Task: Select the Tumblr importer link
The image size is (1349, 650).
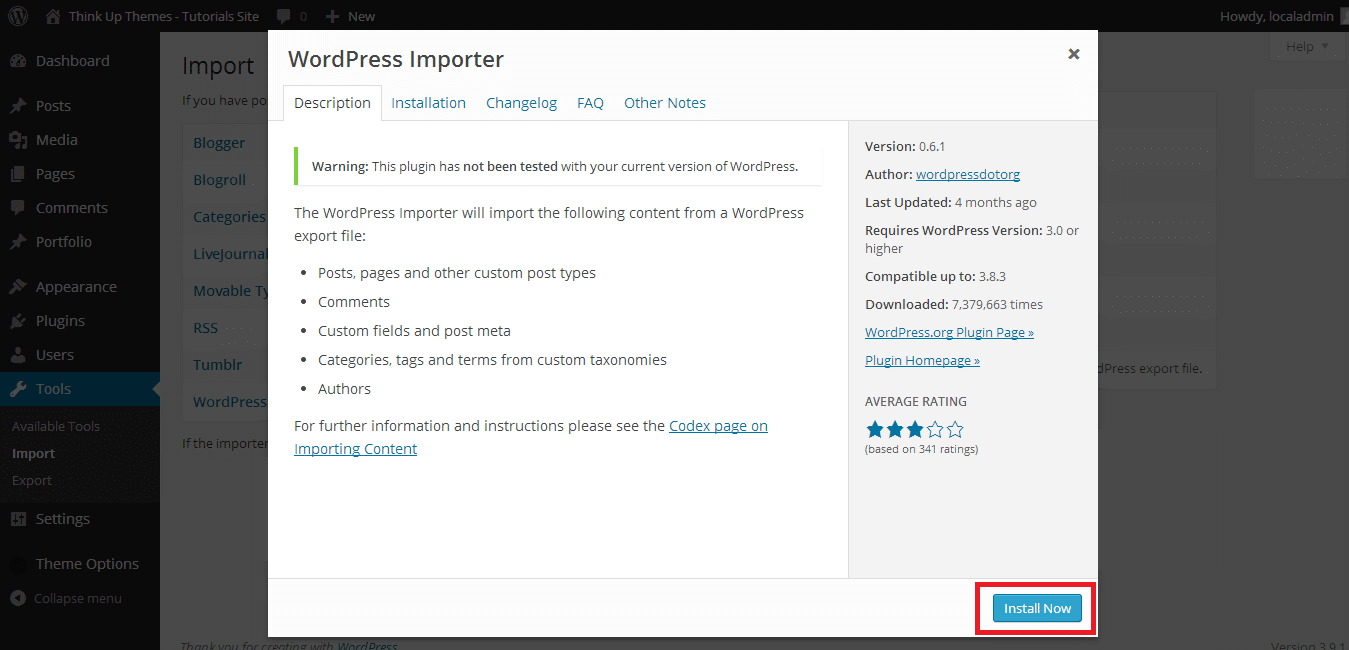Action: [218, 365]
